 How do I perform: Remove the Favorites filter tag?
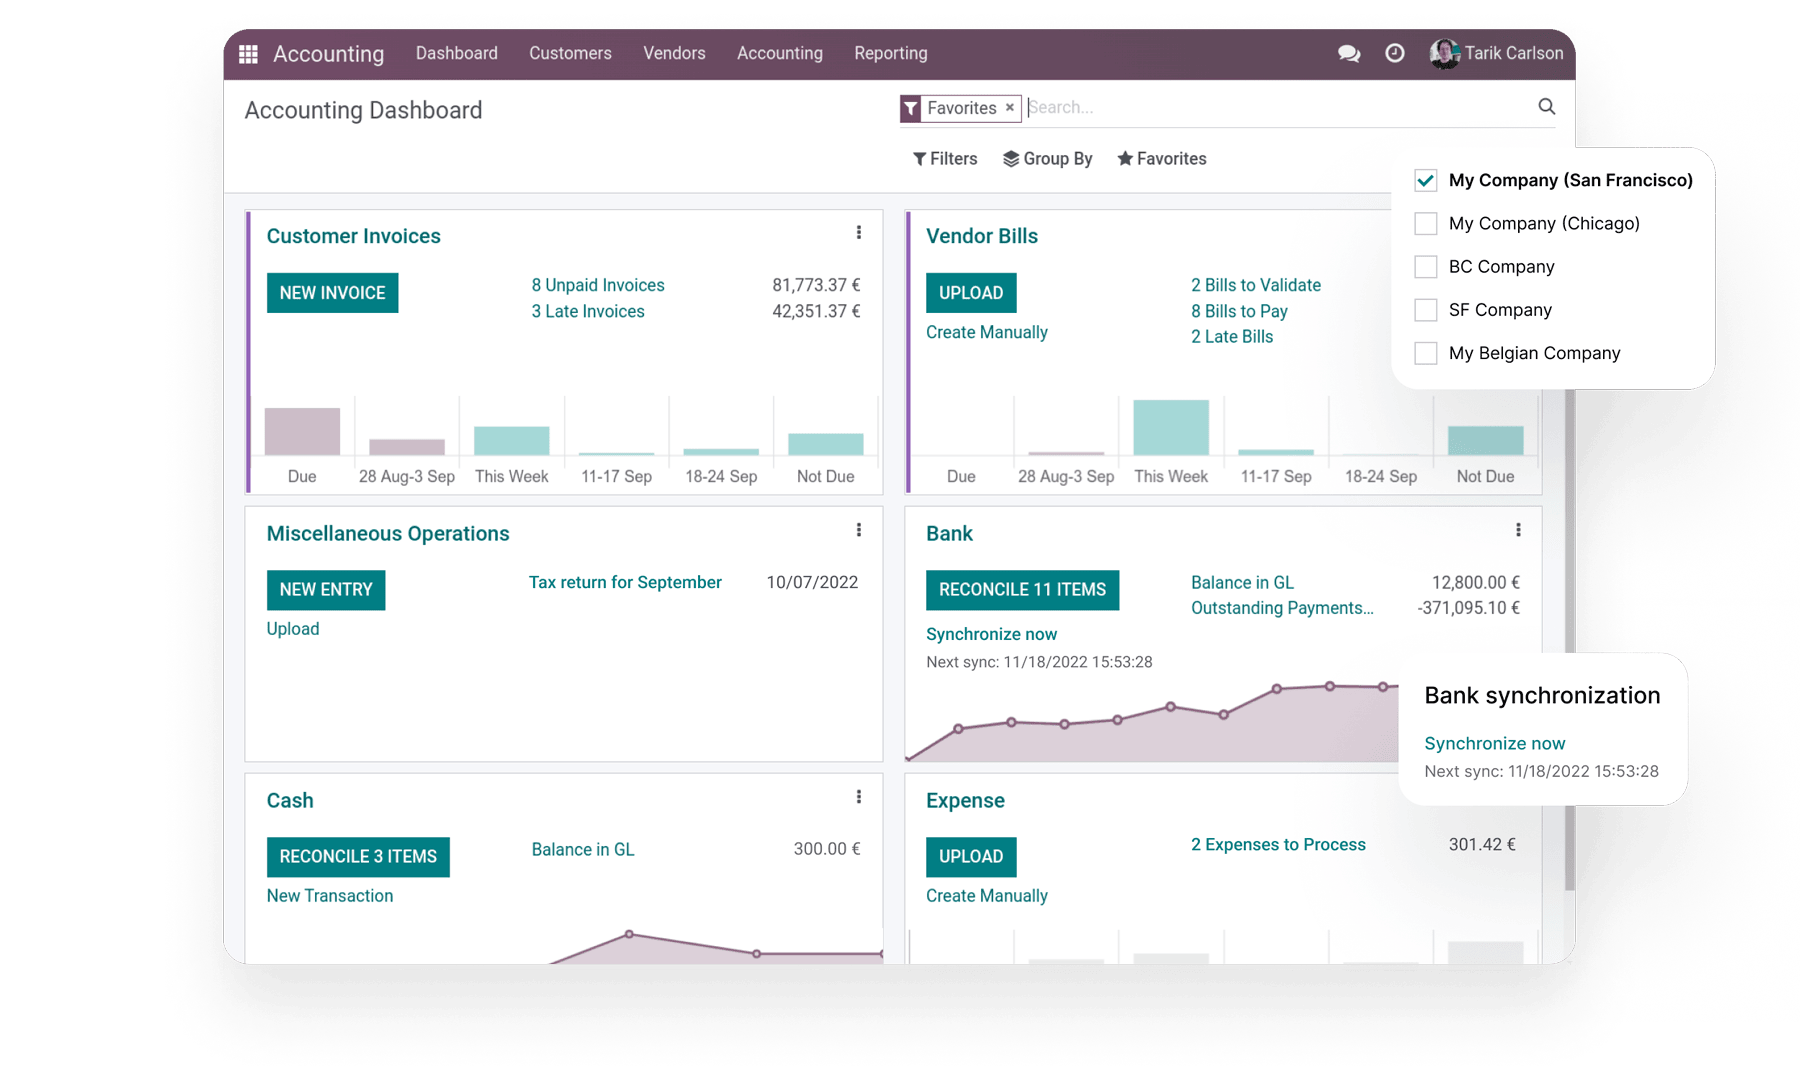click(x=1010, y=107)
